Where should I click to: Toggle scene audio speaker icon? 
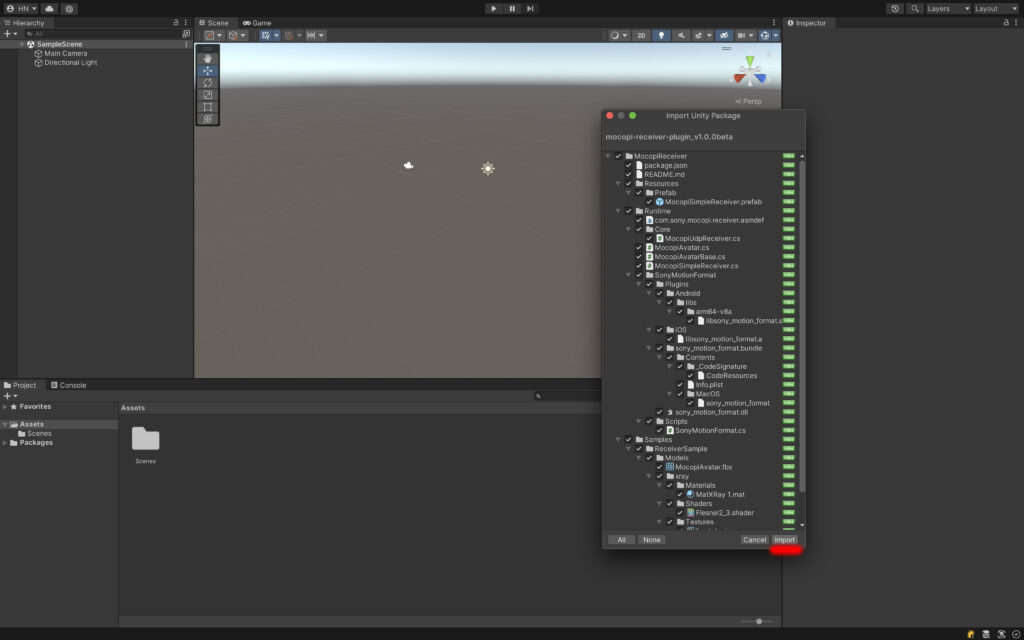click(x=680, y=35)
